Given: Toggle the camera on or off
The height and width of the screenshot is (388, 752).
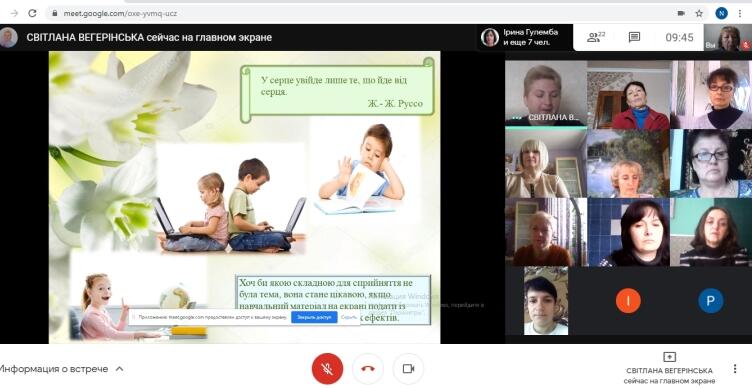Looking at the screenshot, I should (408, 368).
